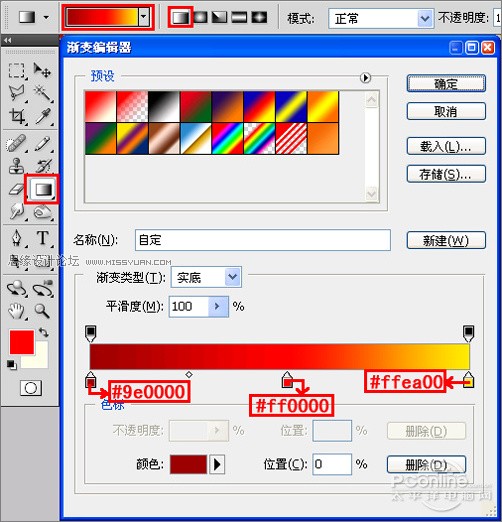Select the transparent red stripes preset

[x=291, y=138]
